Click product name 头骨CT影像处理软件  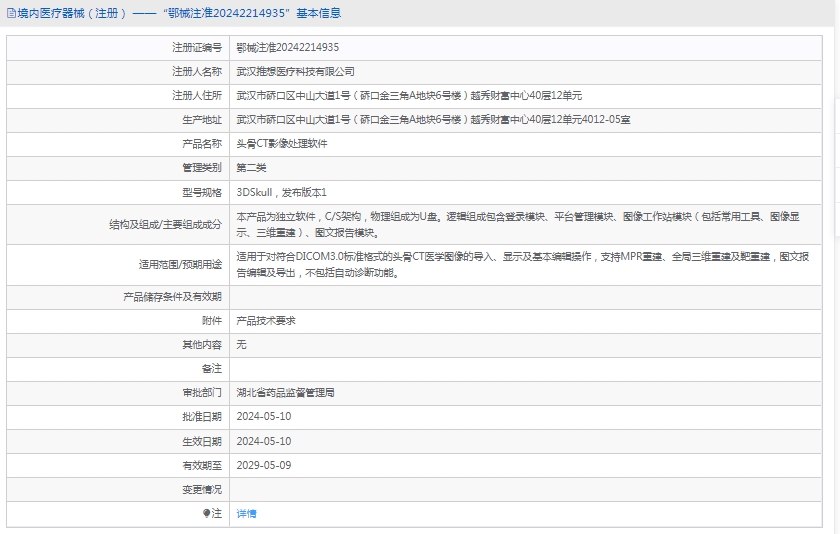point(281,143)
